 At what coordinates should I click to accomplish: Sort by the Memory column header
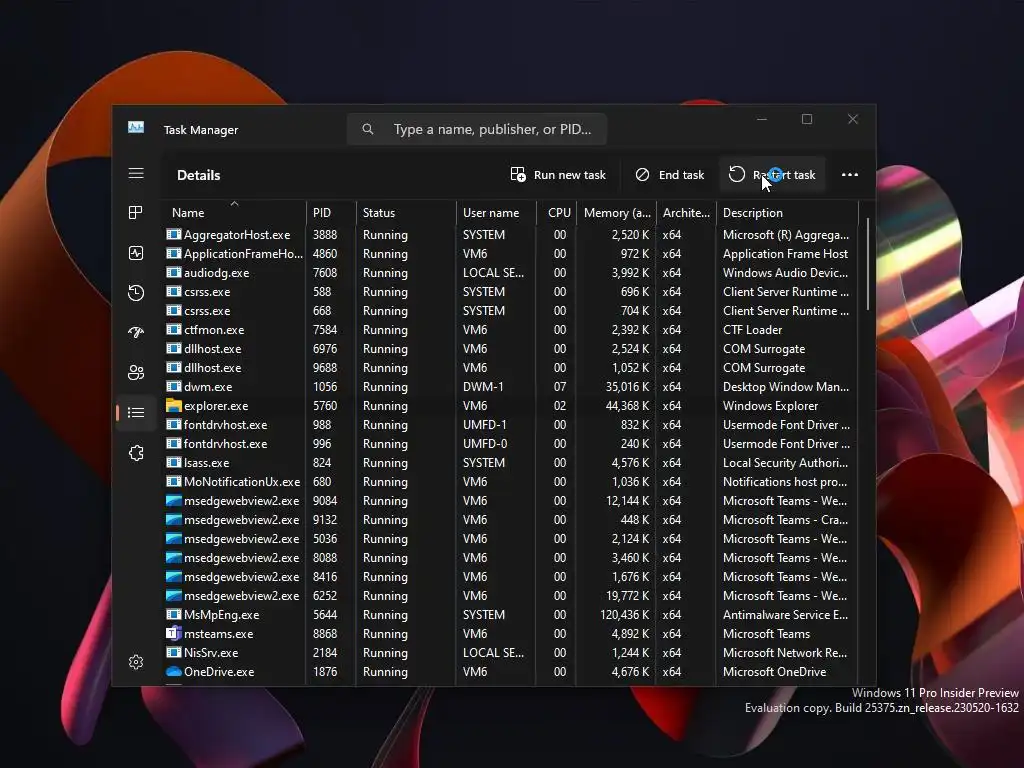tap(616, 212)
